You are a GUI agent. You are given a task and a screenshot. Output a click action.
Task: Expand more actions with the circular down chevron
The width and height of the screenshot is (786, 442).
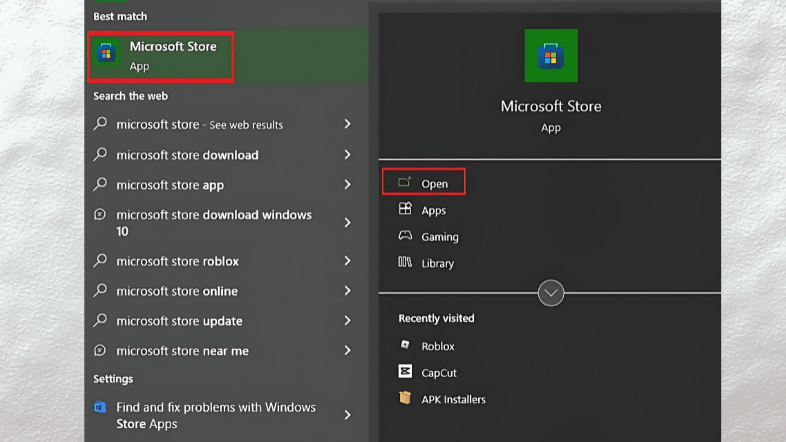click(x=551, y=293)
